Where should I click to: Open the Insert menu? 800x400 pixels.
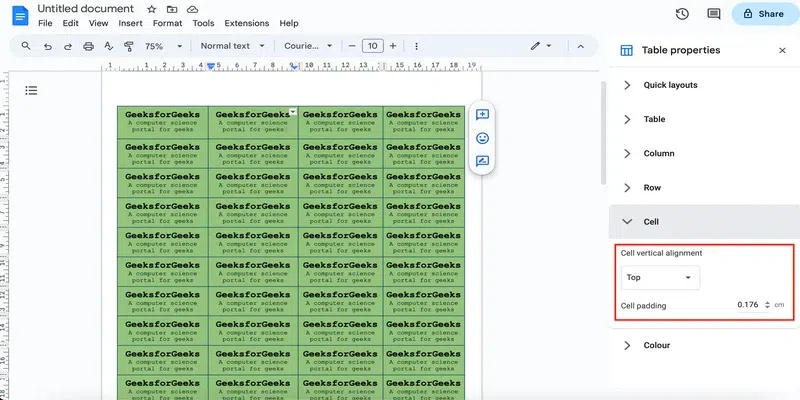tap(131, 23)
